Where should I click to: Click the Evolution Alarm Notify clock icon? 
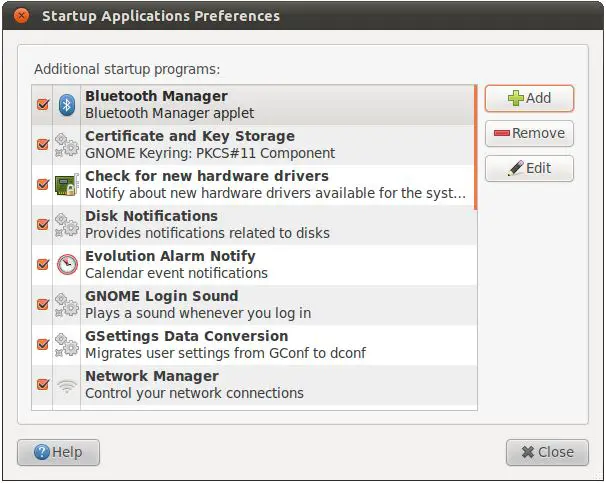point(66,264)
